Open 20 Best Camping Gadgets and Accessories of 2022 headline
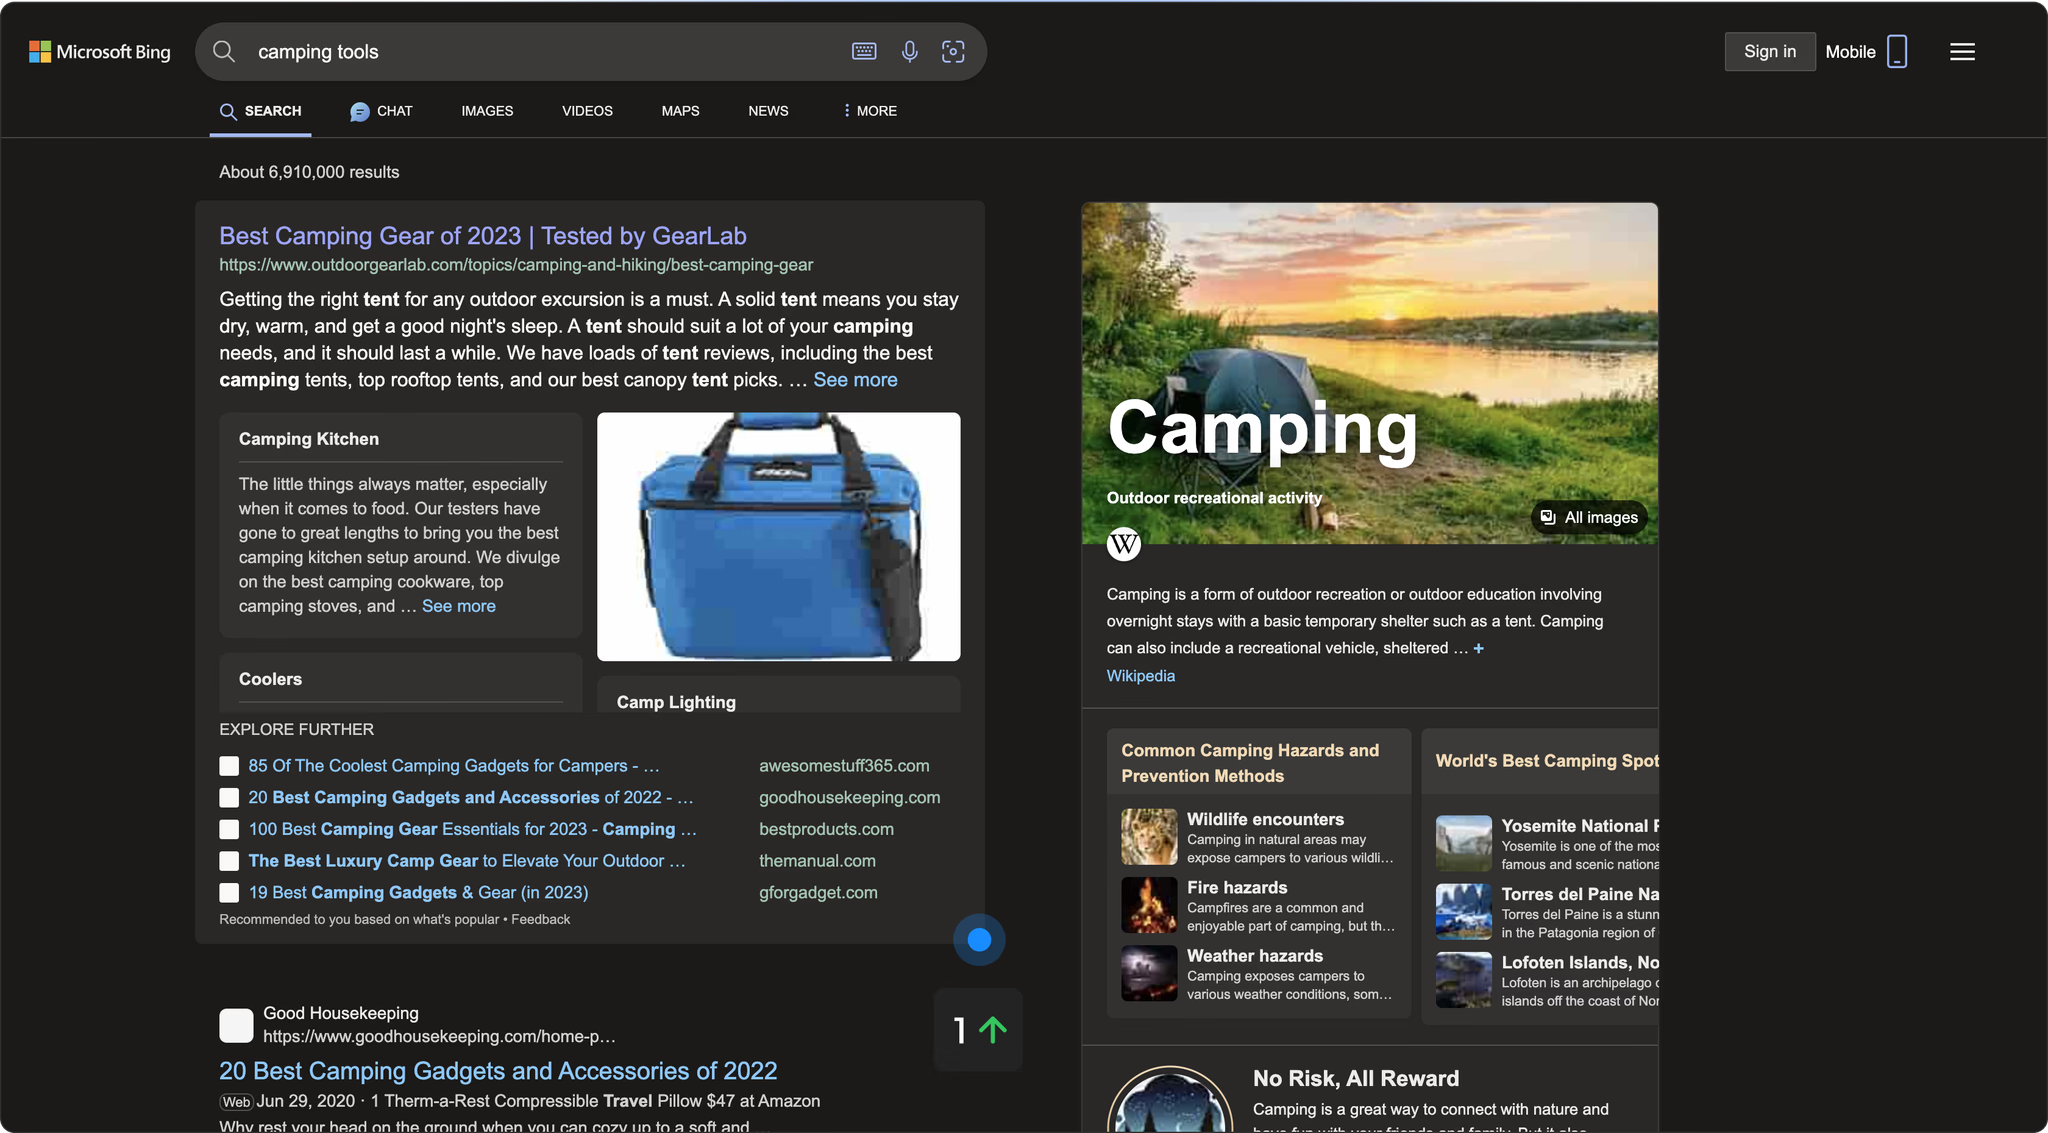The image size is (2048, 1133). click(498, 1071)
